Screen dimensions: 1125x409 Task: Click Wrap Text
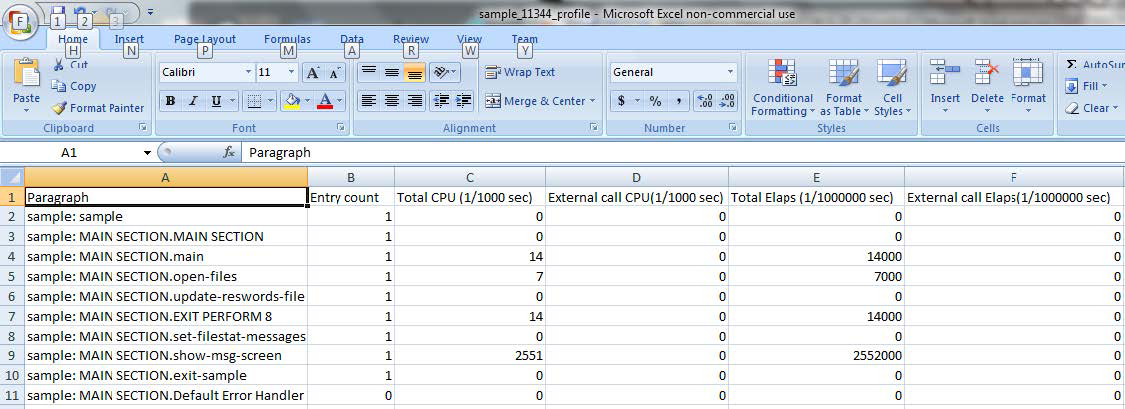520,72
